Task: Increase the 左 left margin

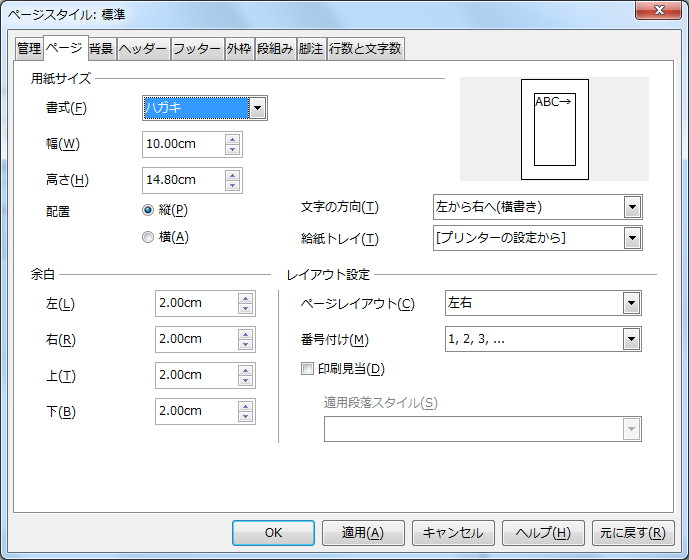Action: pyautogui.click(x=246, y=298)
